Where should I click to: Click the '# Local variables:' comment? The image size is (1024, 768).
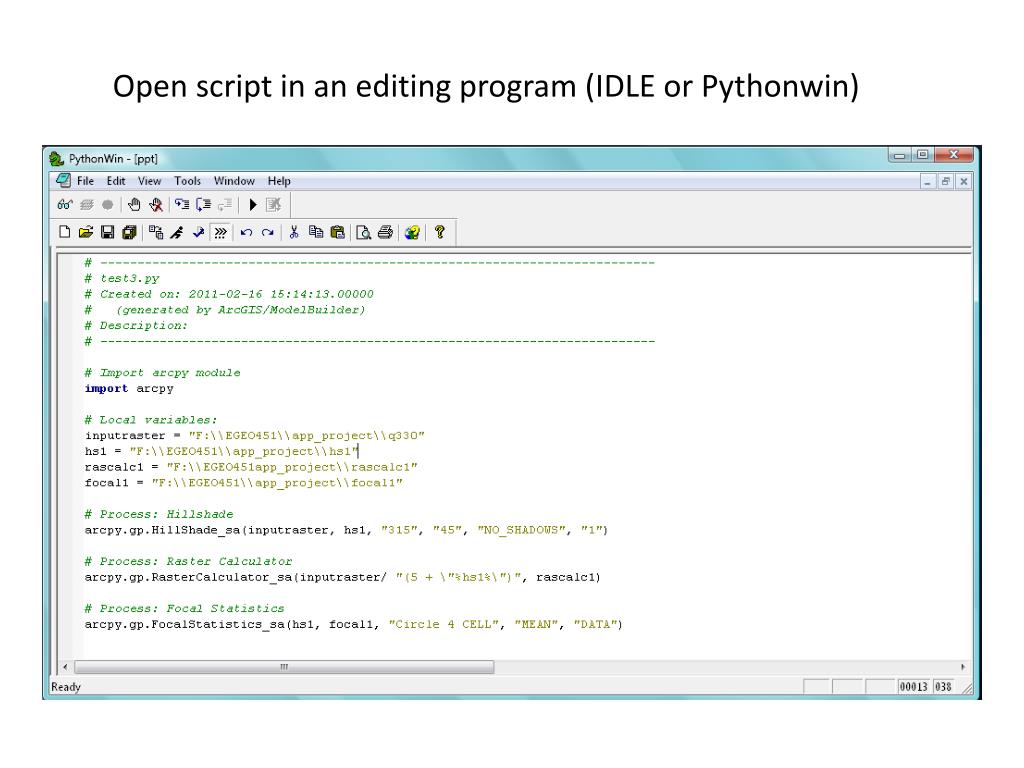coord(151,419)
